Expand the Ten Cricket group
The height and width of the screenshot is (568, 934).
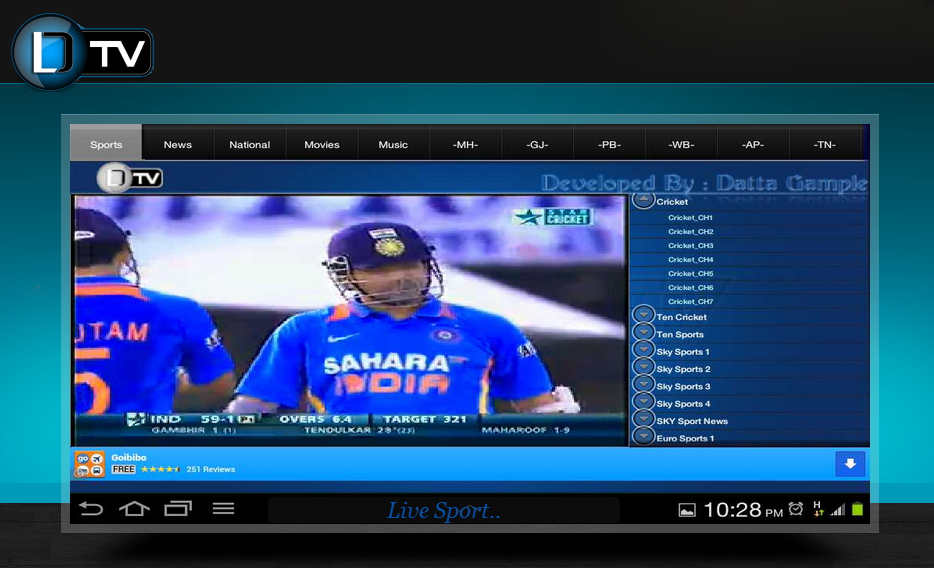point(643,315)
